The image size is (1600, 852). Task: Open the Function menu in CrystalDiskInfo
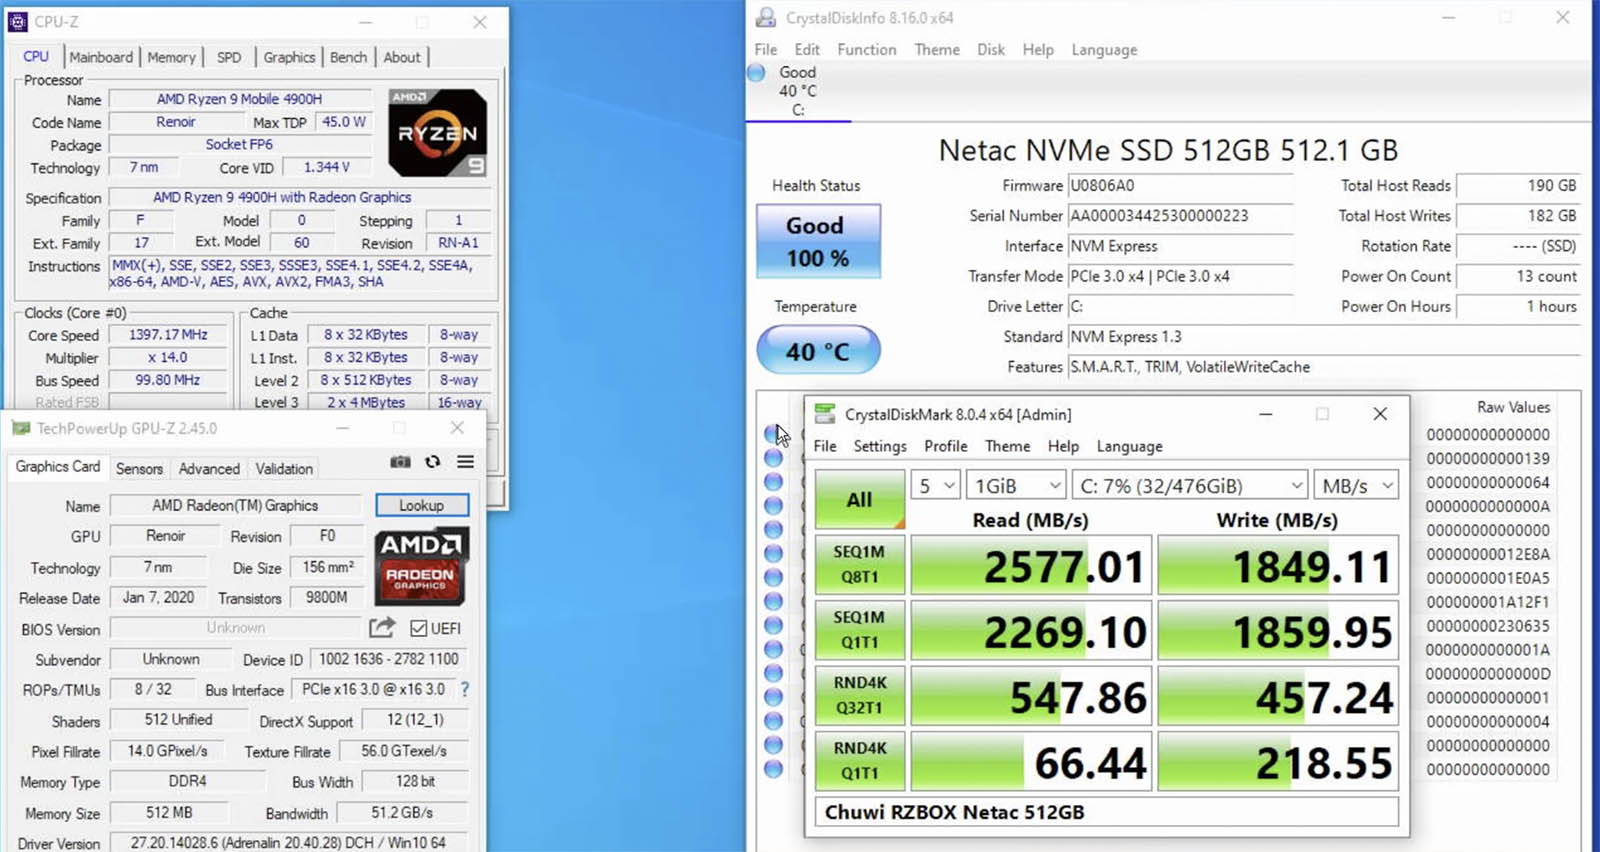coord(866,50)
